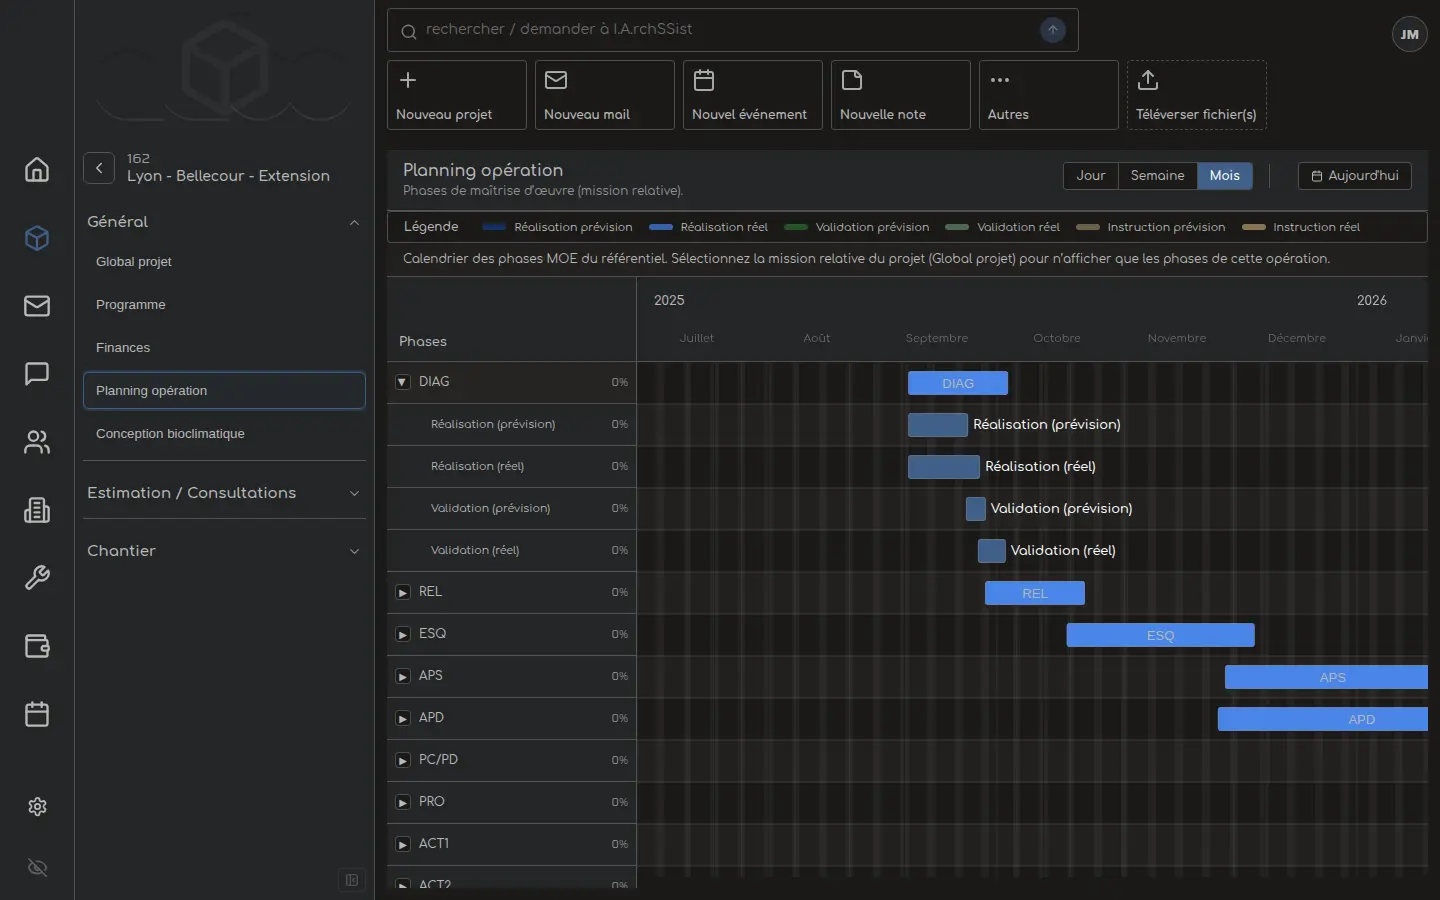Open the Programme menu item

(x=224, y=305)
